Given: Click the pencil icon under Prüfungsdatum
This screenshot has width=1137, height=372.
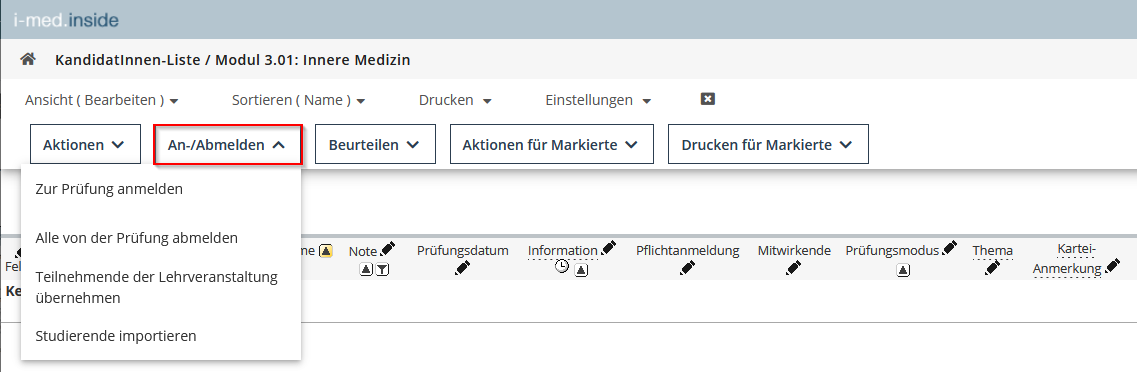Looking at the screenshot, I should [463, 269].
